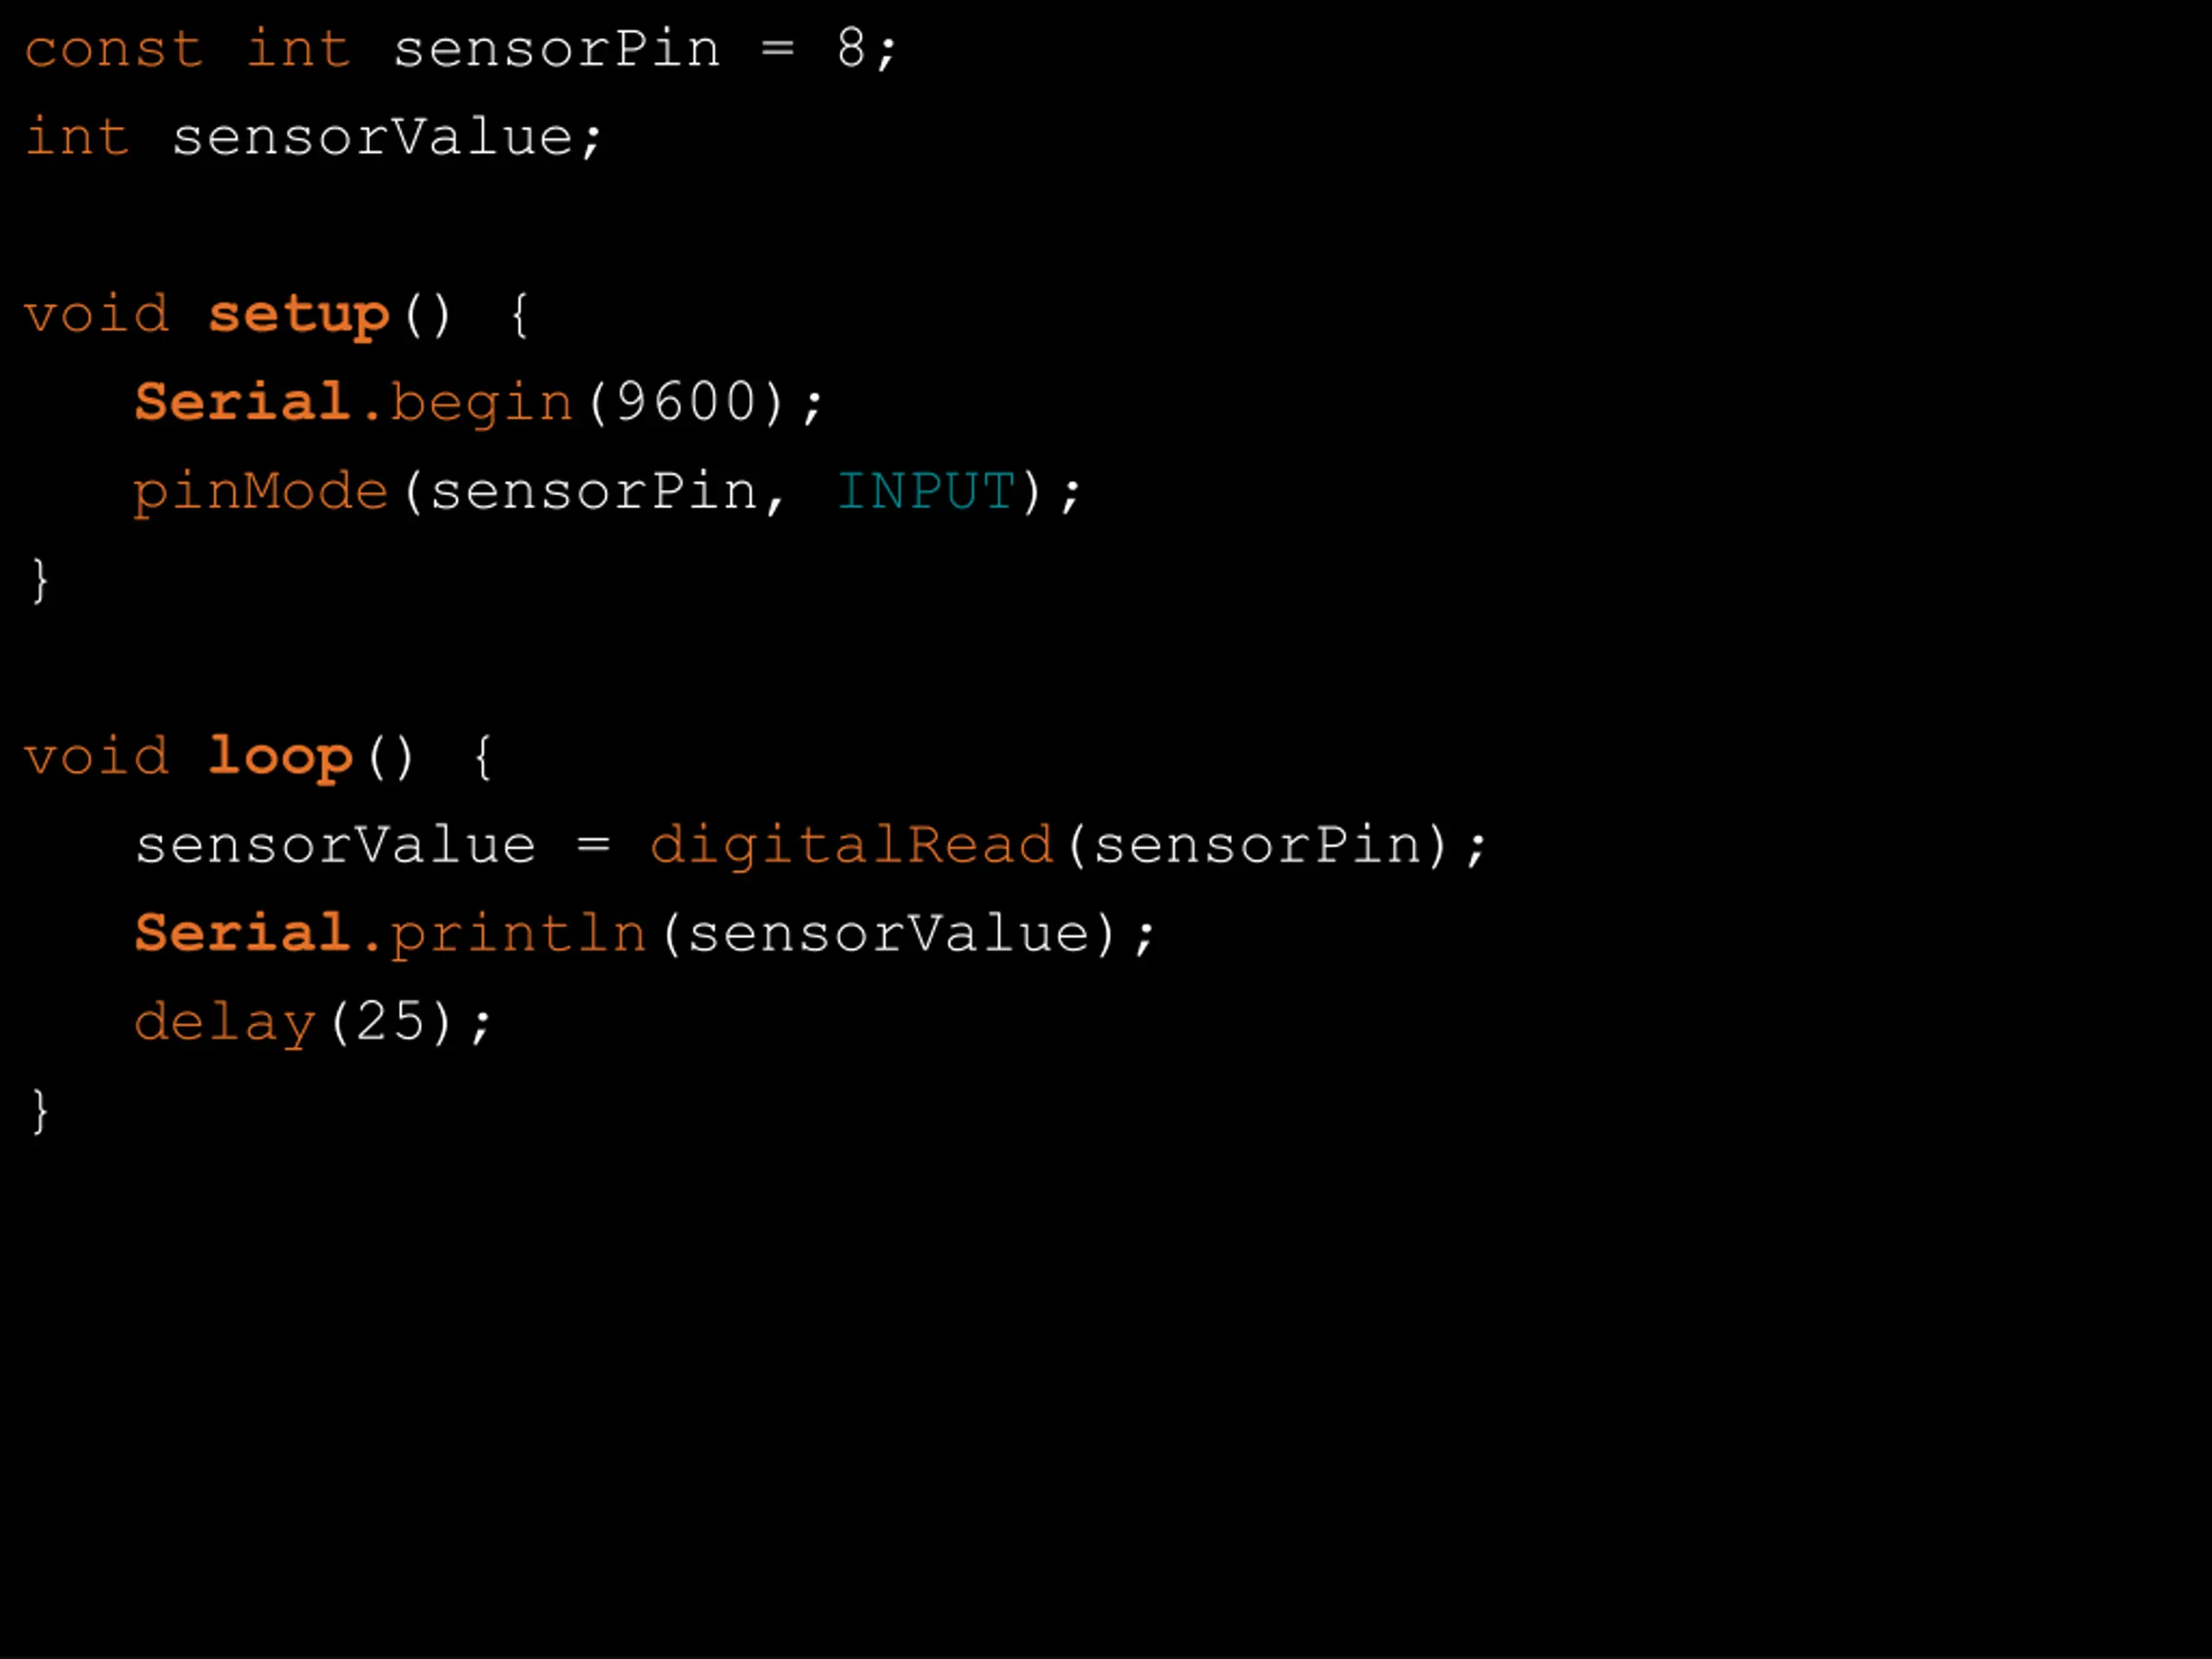Image resolution: width=2212 pixels, height=1659 pixels.
Task: Click the teal INPUT constant
Action: [926, 491]
